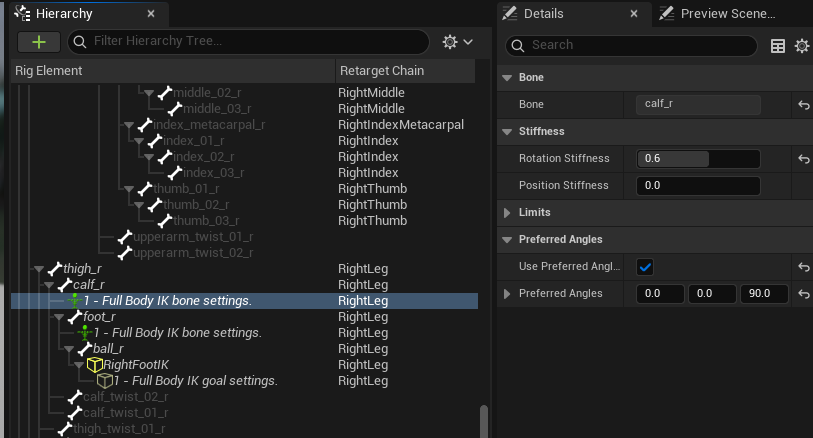Click index_01_r bone icon
813x438 pixels.
[x=155, y=140]
